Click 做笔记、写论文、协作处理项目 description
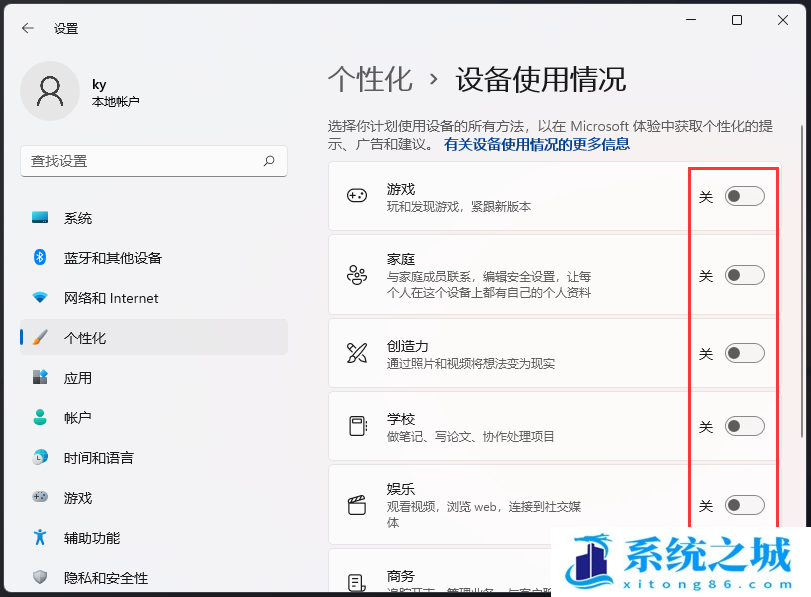This screenshot has width=811, height=597. pyautogui.click(x=470, y=436)
